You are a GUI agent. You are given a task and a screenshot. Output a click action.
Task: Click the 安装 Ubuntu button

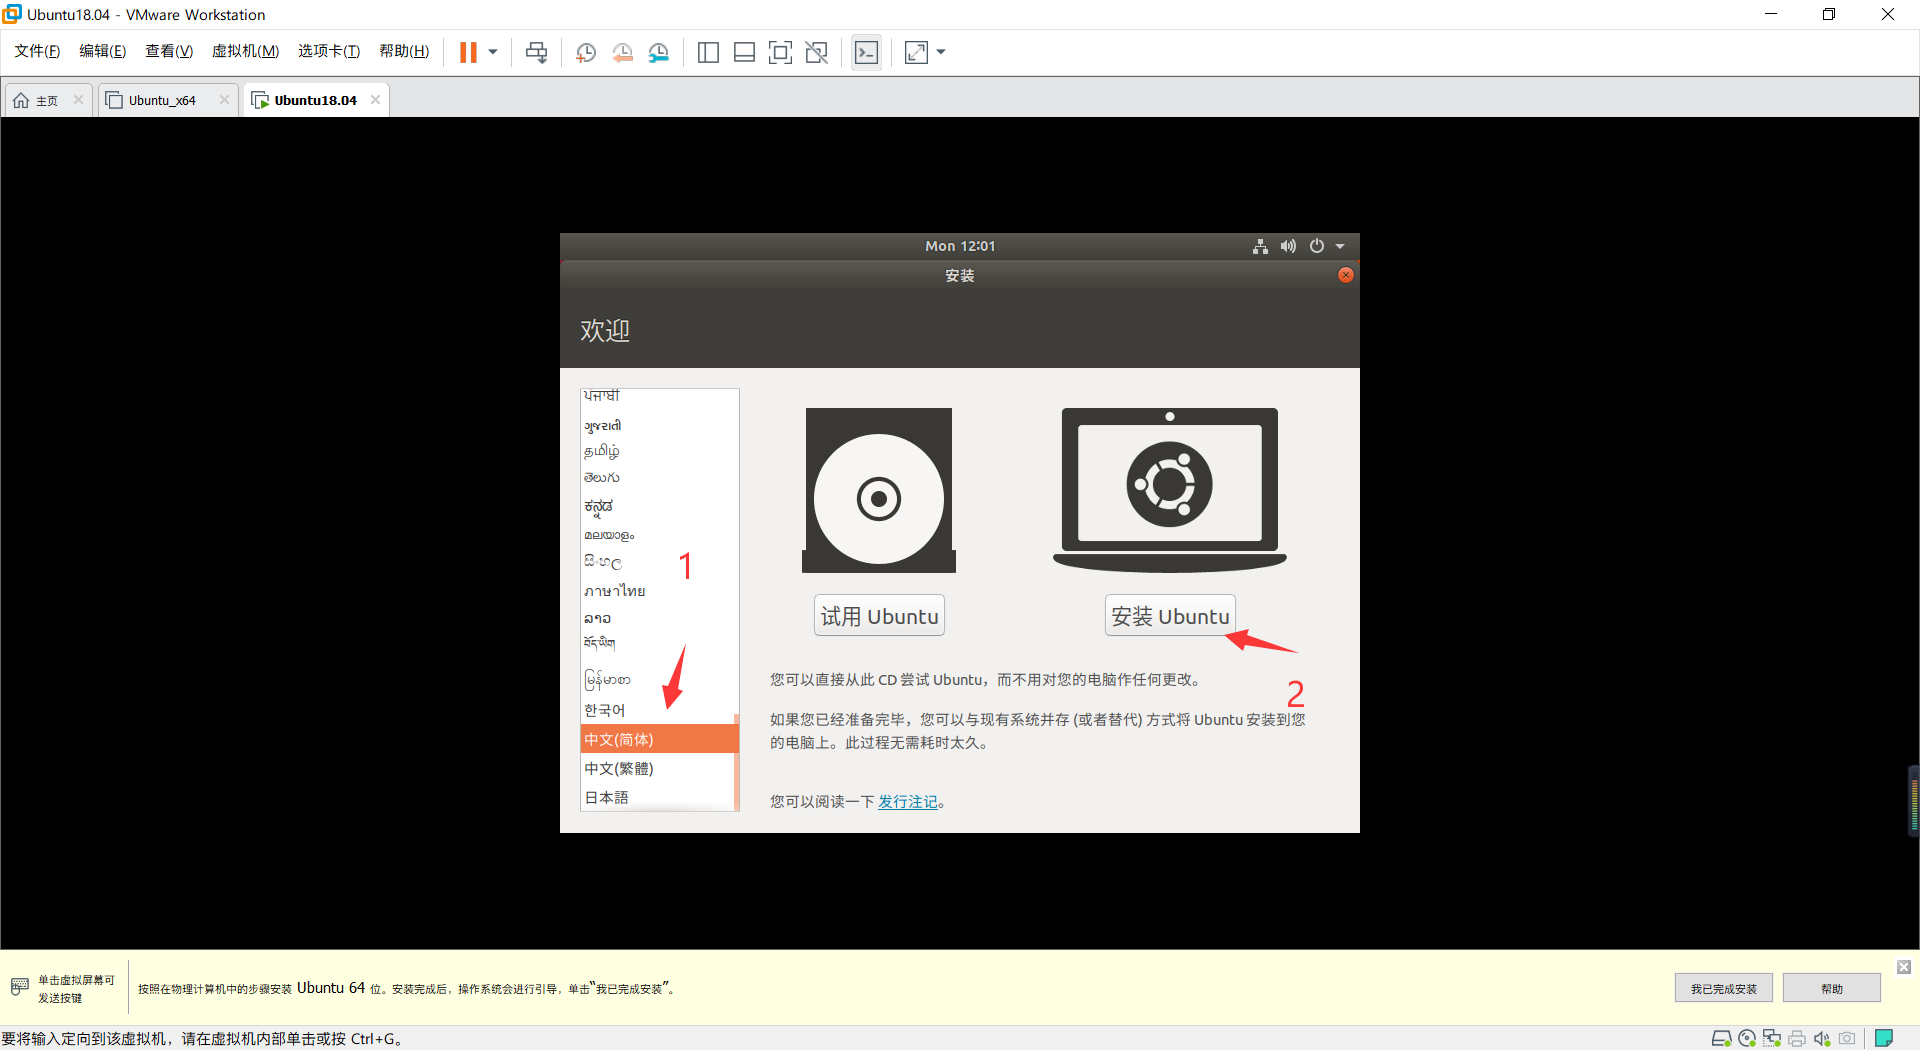(1170, 616)
